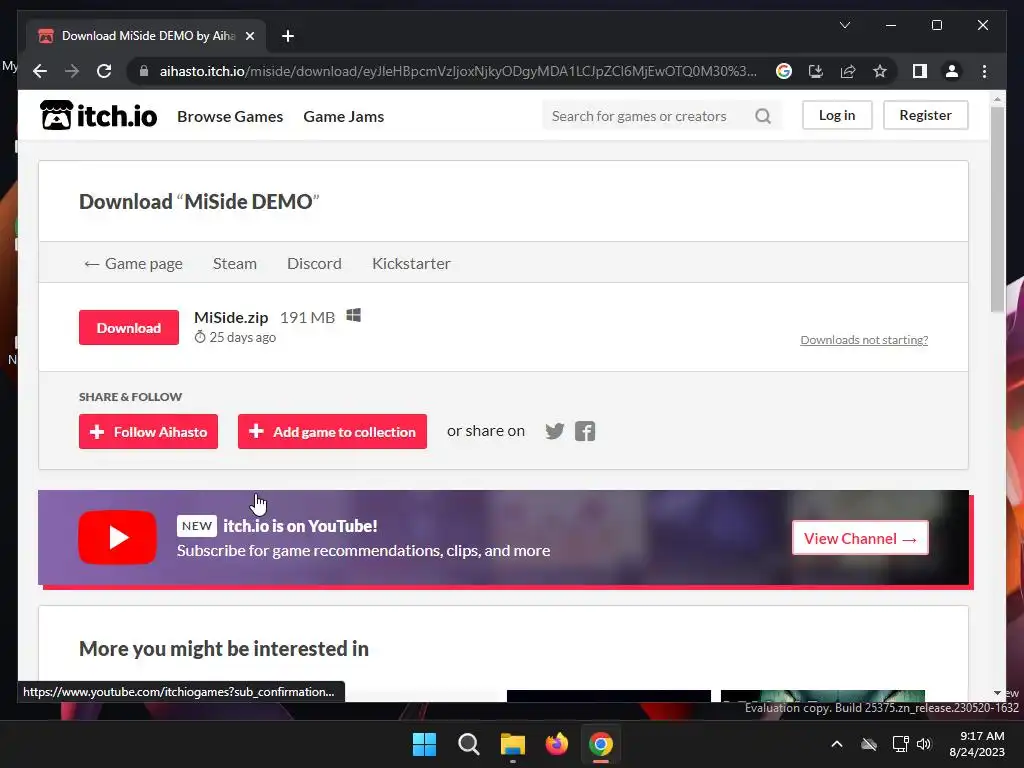Click the volume icon in system tray
Viewport: 1024px width, 768px height.
(x=923, y=744)
